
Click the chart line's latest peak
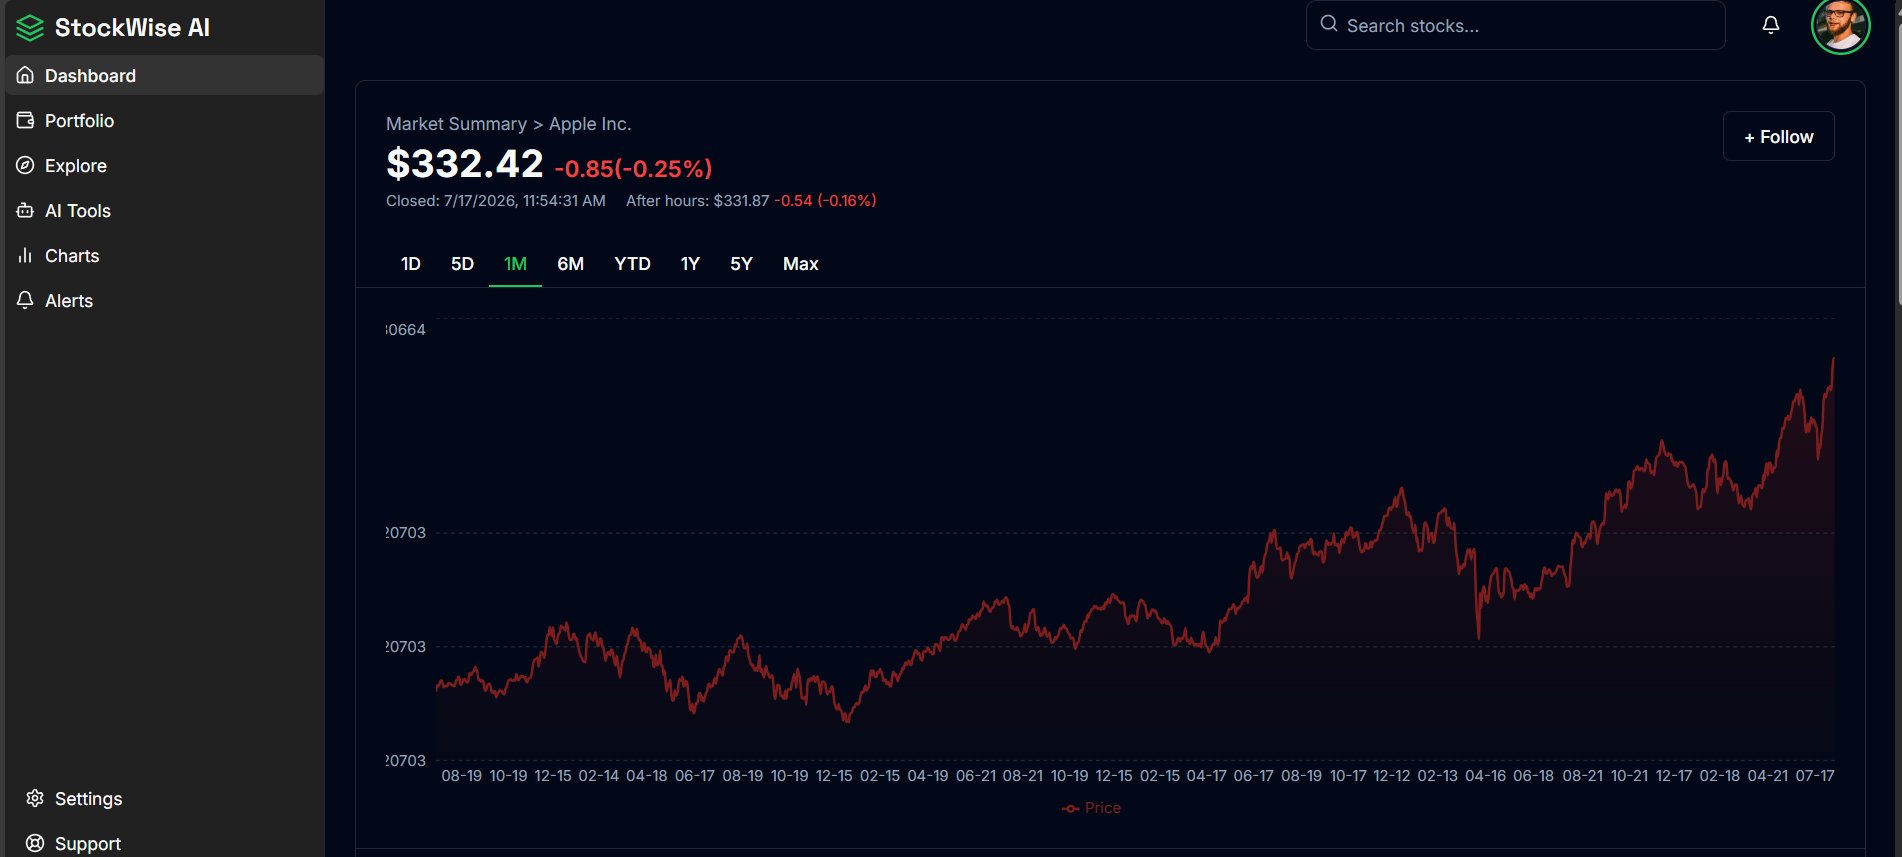tap(1833, 359)
